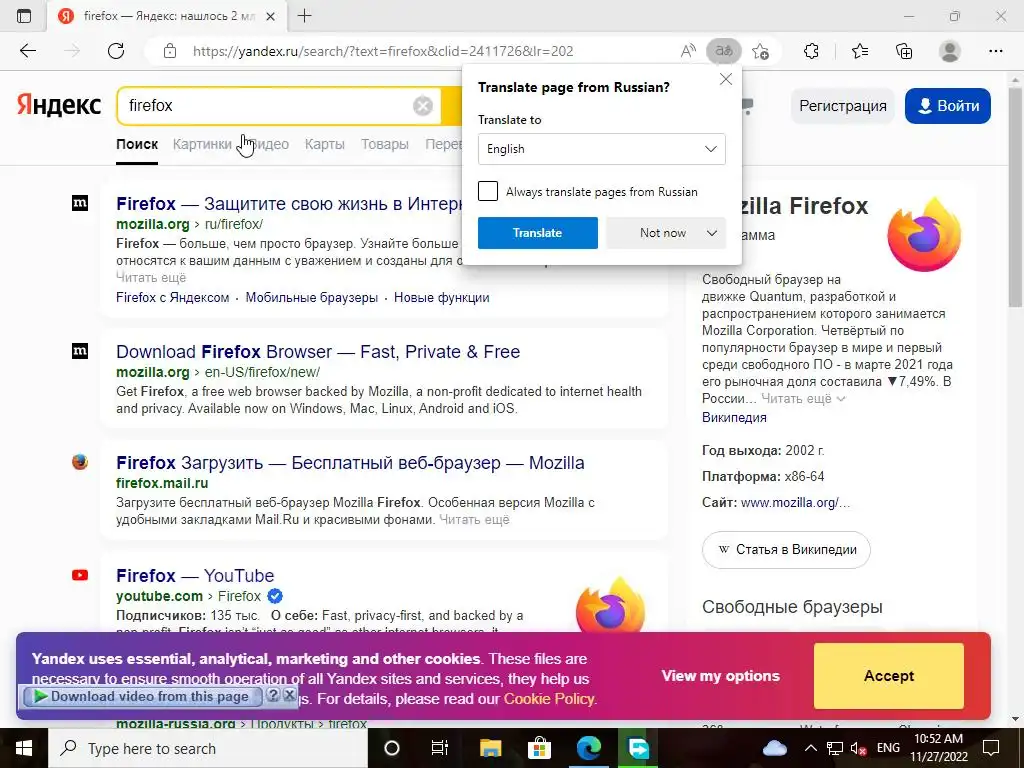This screenshot has height=768, width=1024.
Task: Open Read aloud icon in address bar
Action: point(688,51)
